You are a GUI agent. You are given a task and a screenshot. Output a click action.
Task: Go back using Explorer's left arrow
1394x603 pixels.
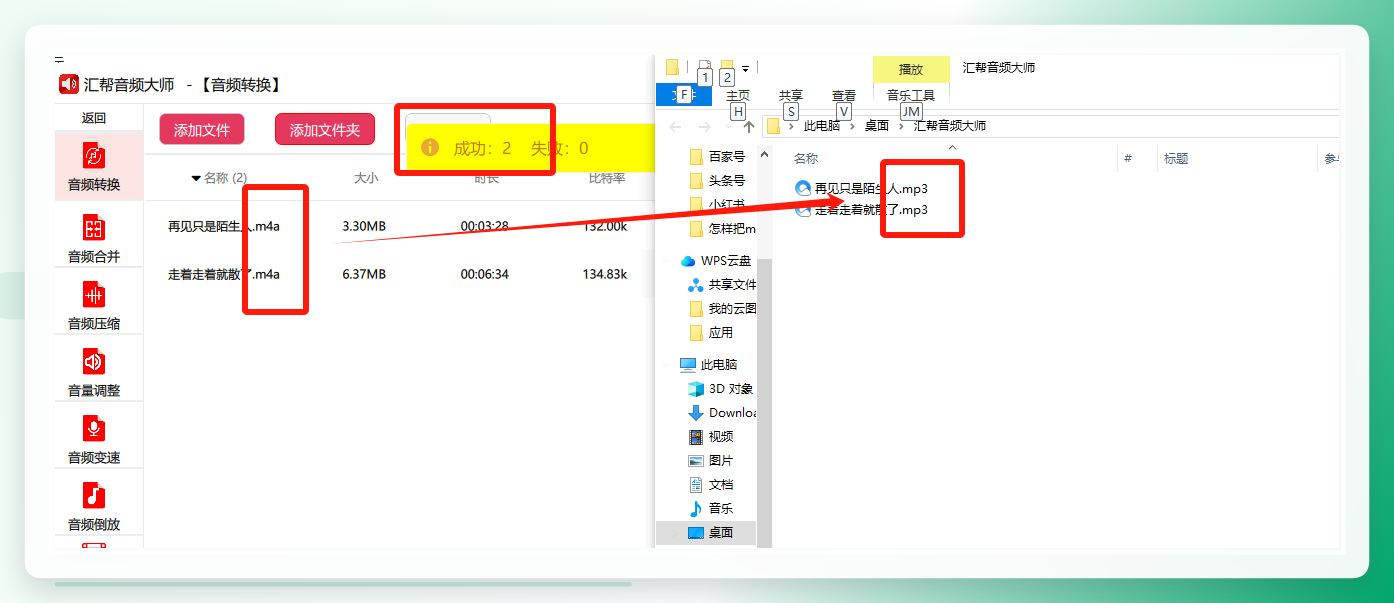[x=675, y=127]
